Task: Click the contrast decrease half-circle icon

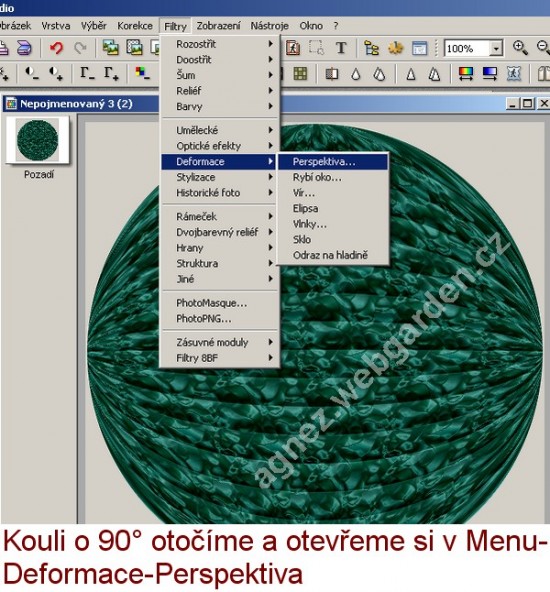Action: pyautogui.click(x=32, y=73)
